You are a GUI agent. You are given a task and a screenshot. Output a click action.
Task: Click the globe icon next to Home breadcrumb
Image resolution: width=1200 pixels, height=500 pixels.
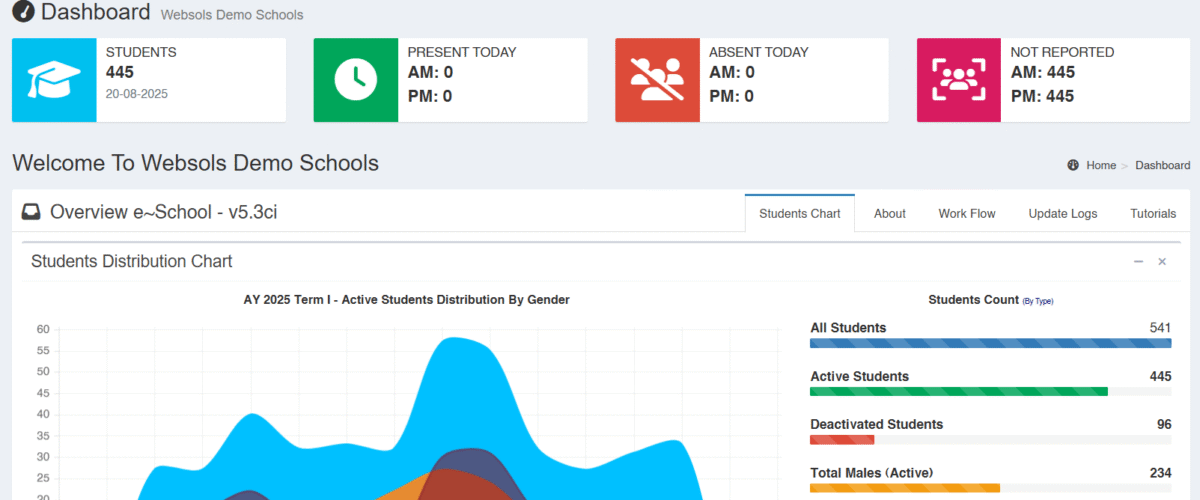pos(1073,165)
